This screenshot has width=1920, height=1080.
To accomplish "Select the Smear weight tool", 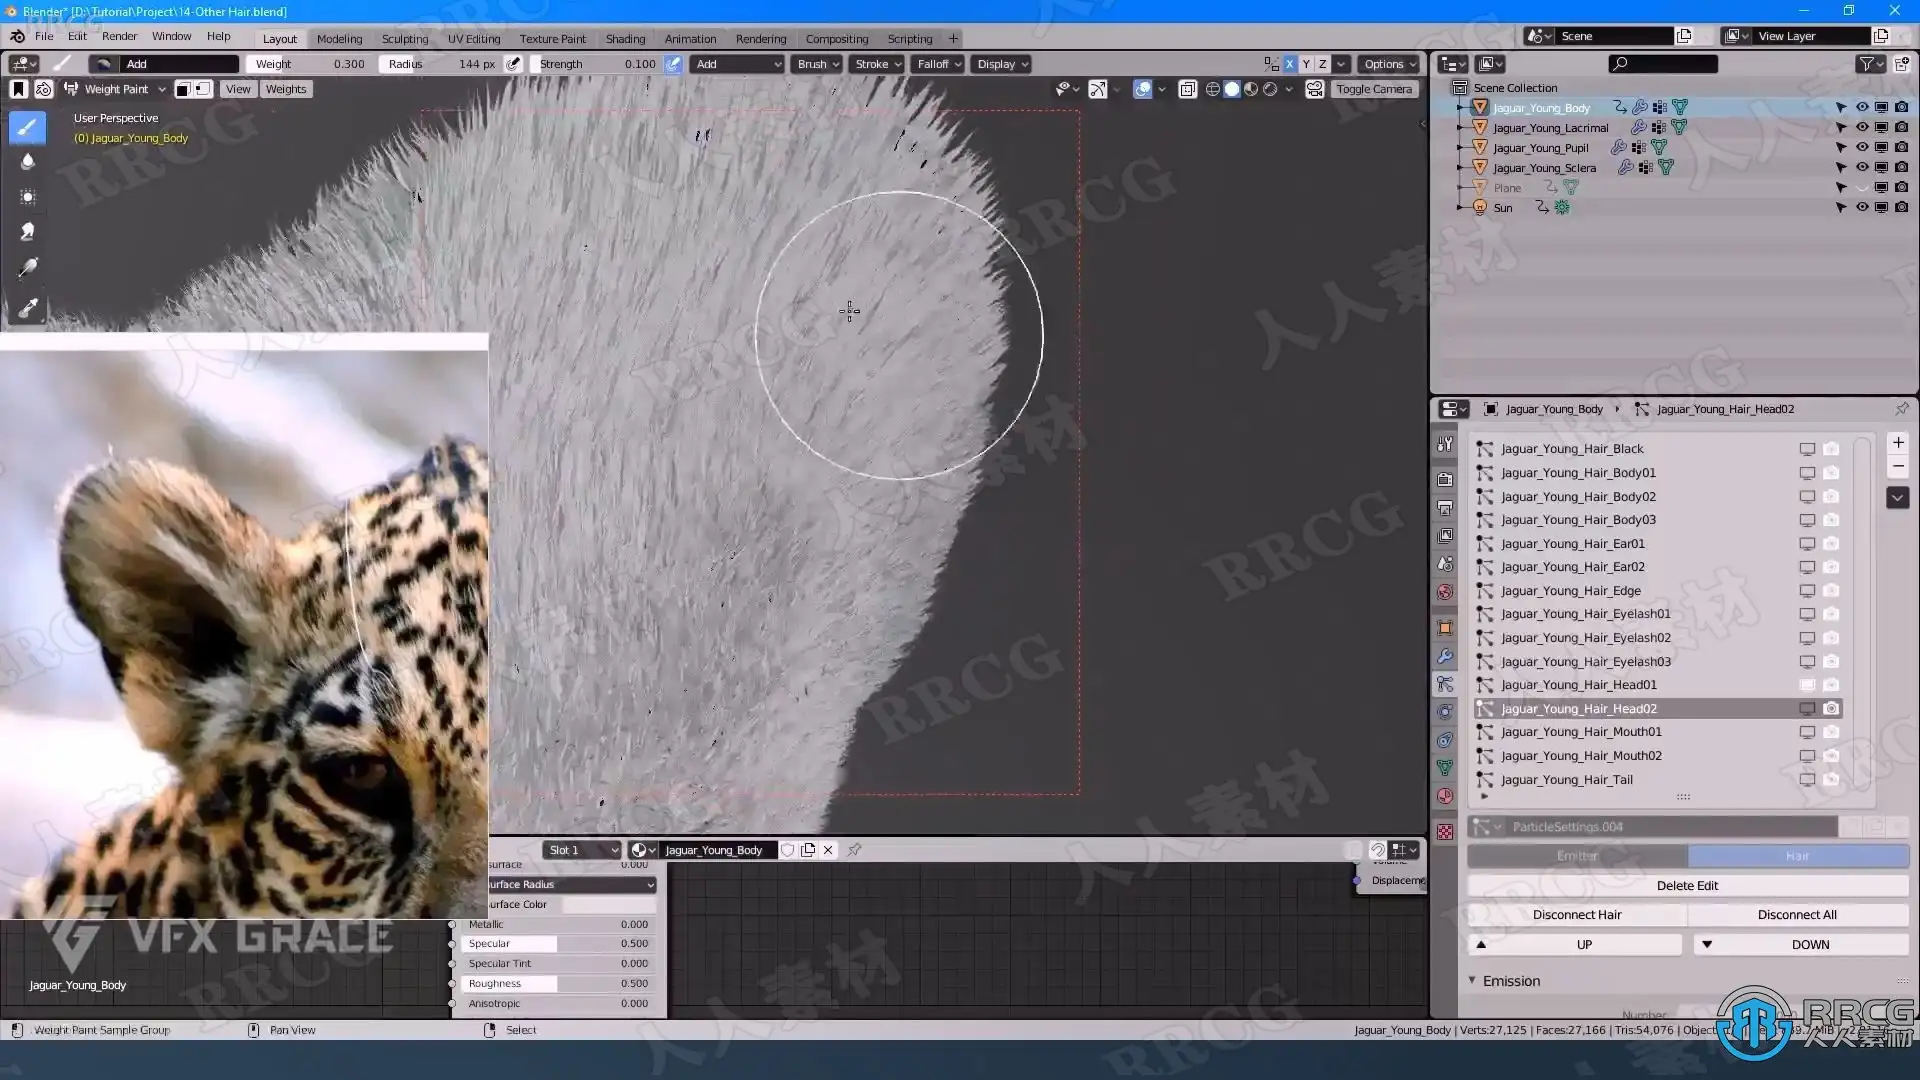I will [27, 232].
